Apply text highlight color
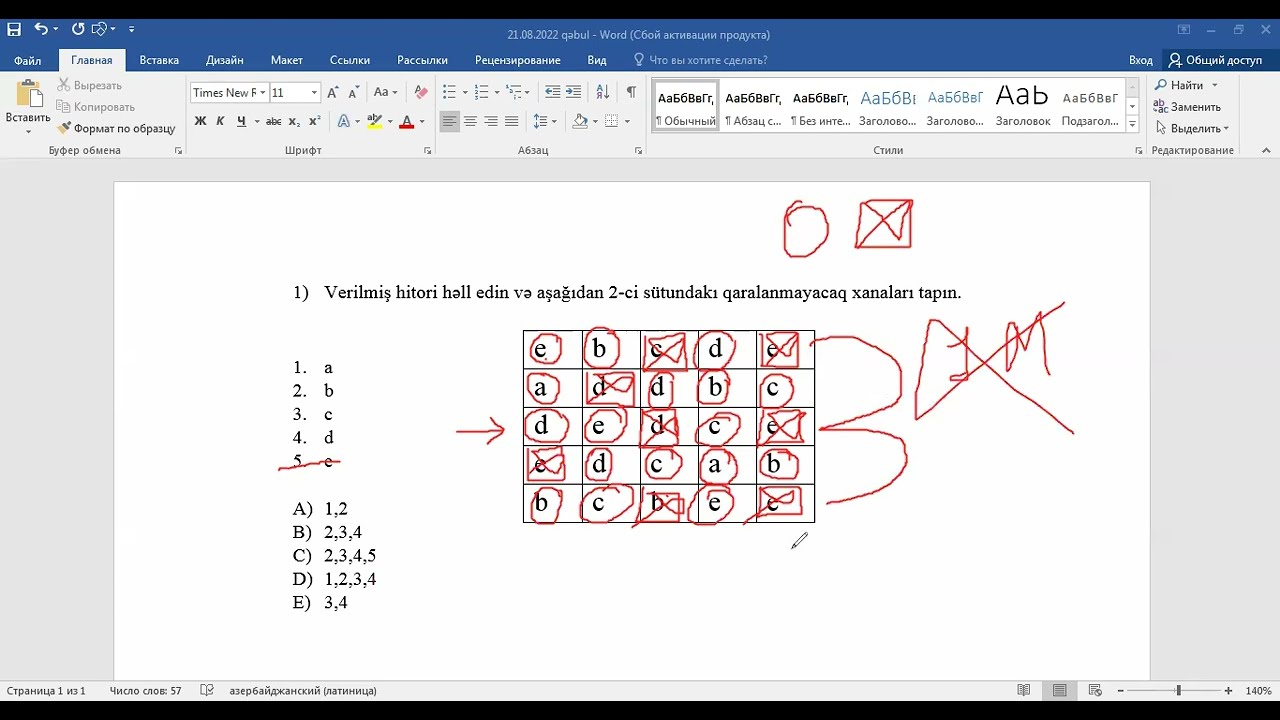The width and height of the screenshot is (1280, 720). (x=374, y=121)
